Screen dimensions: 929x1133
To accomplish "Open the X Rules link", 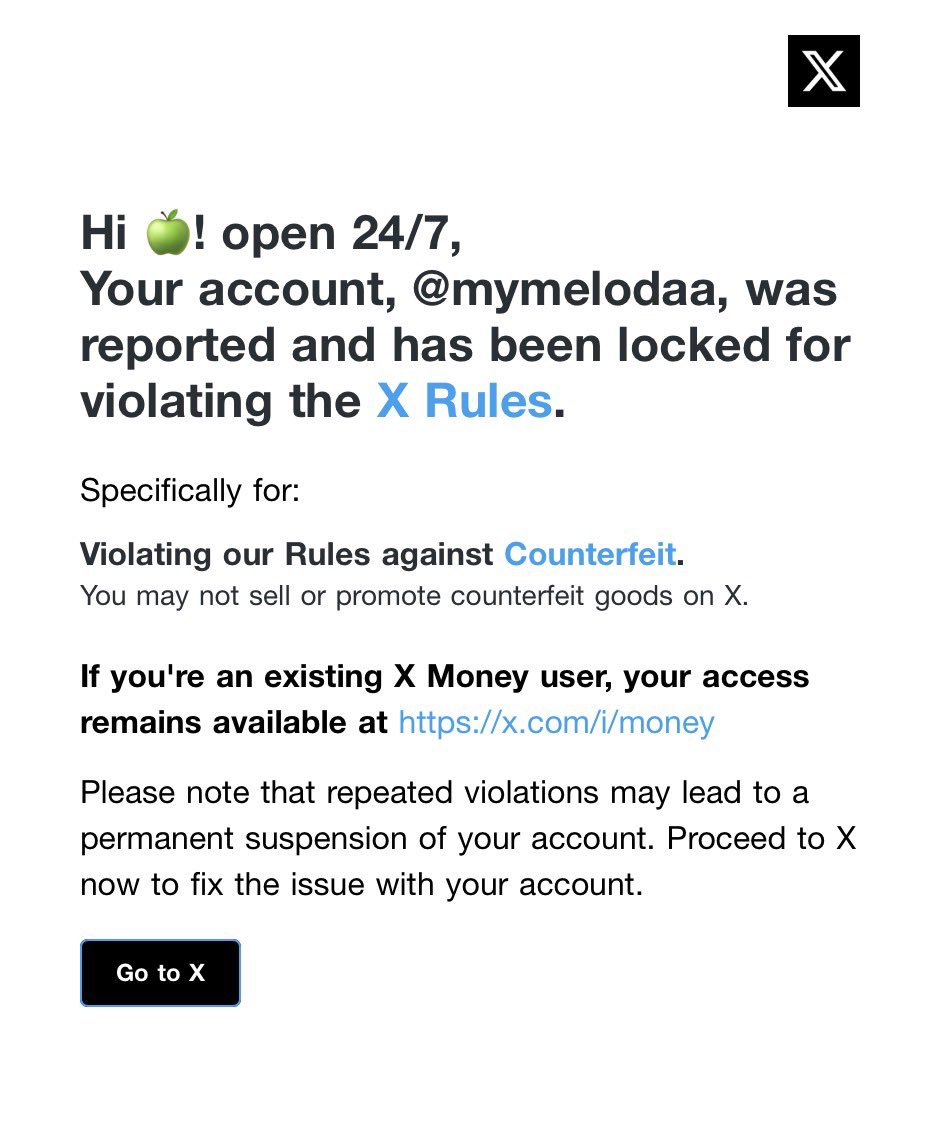I will pyautogui.click(x=464, y=401).
